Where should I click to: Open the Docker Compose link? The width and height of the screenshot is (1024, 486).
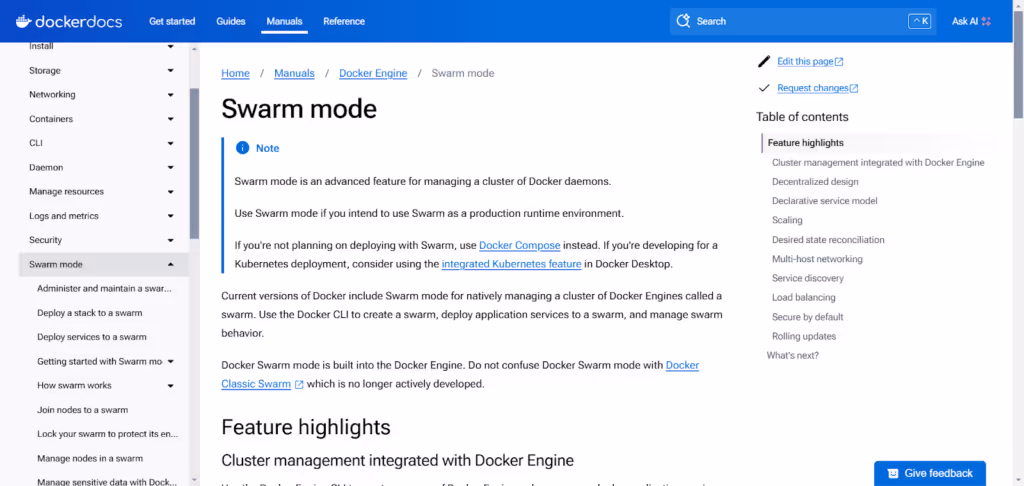520,245
